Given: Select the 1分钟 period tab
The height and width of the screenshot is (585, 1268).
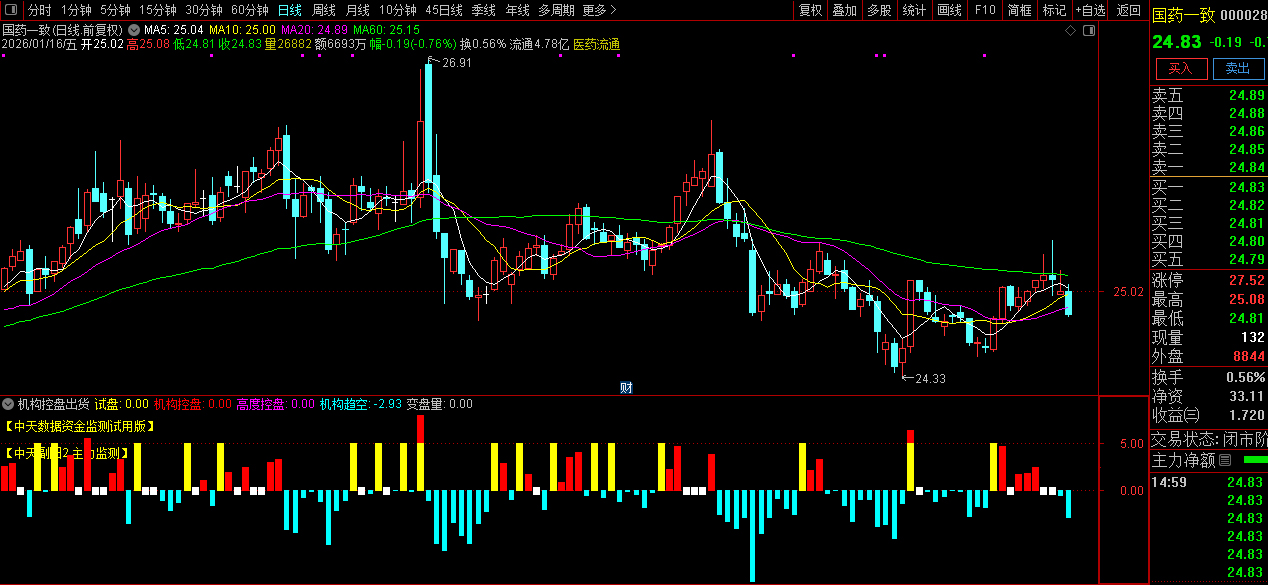Looking at the screenshot, I should point(76,10).
